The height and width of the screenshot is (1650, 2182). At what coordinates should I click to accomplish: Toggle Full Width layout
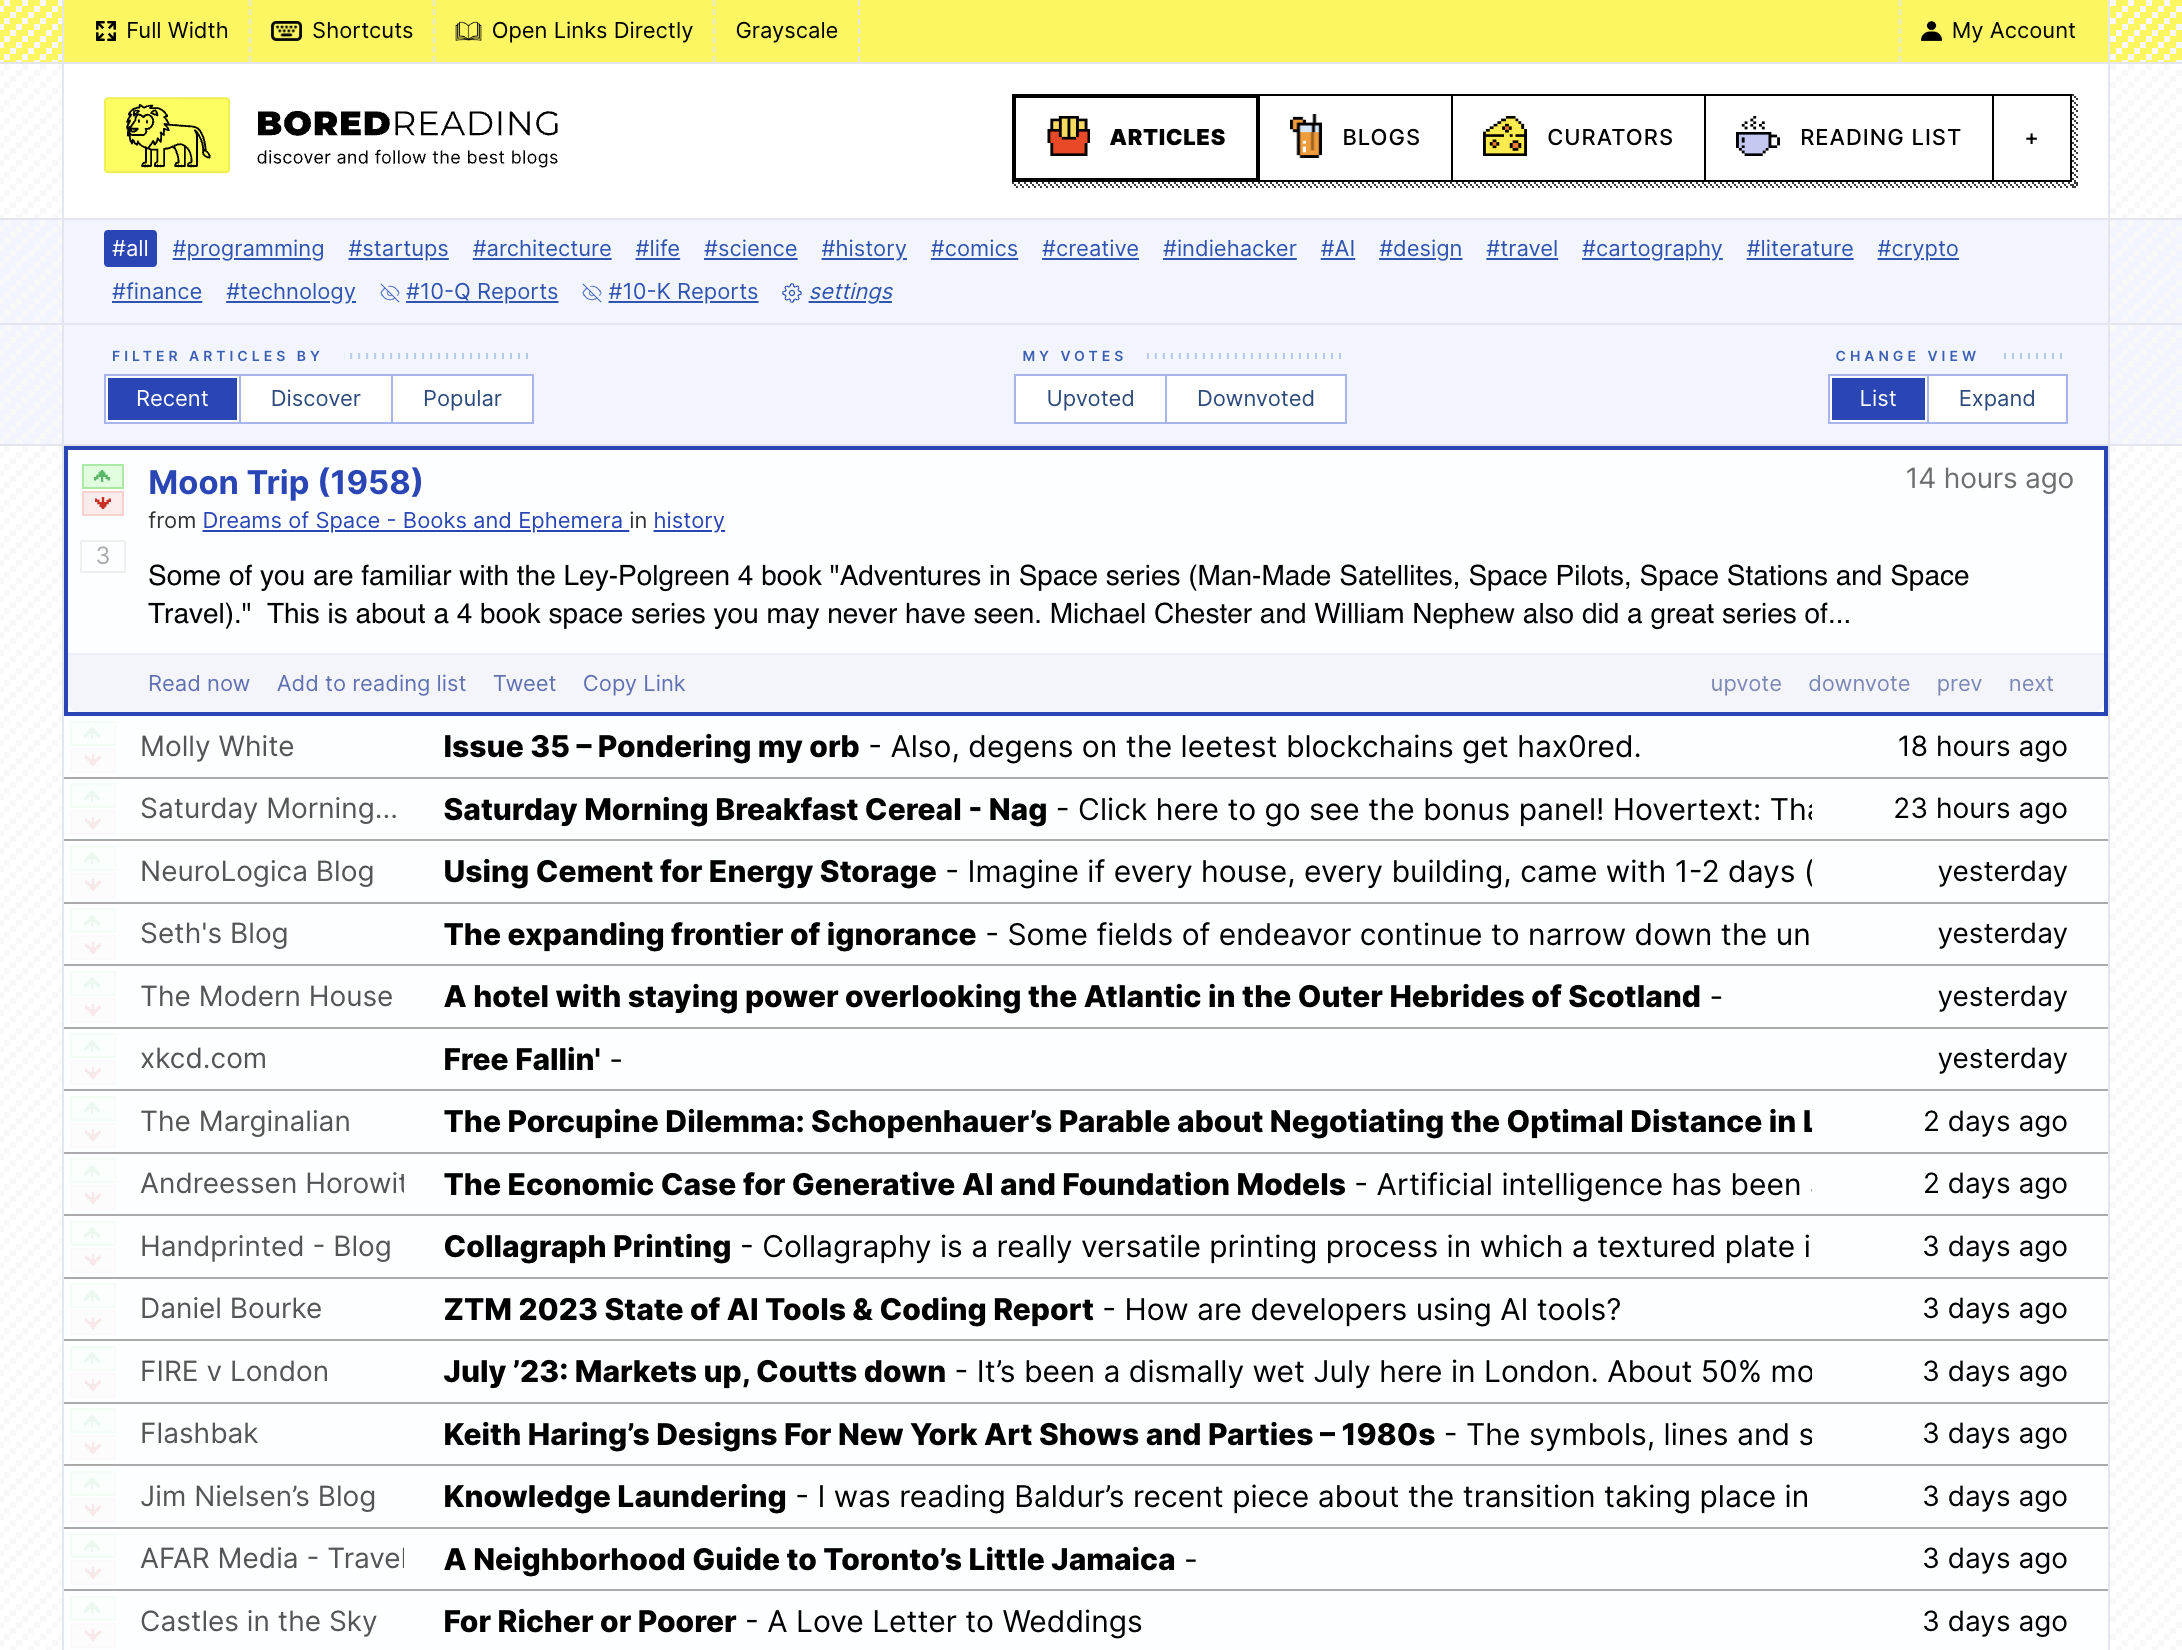coord(162,31)
